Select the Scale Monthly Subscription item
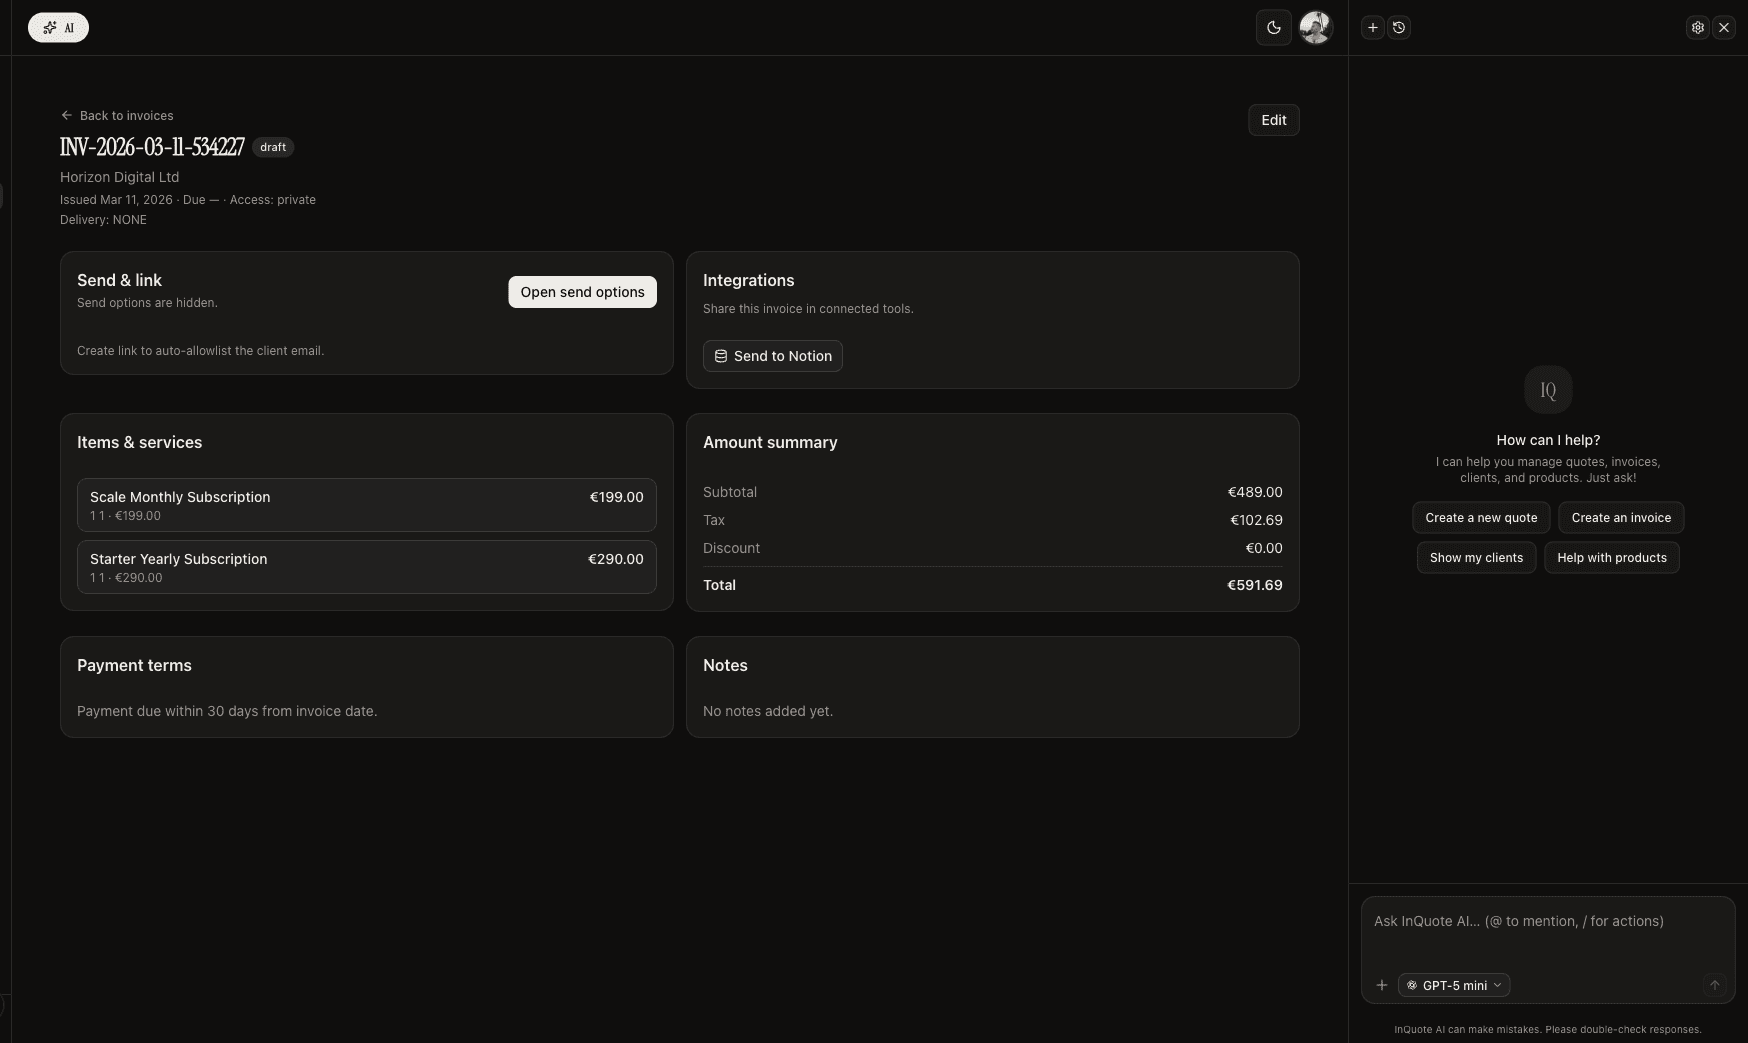Screen dimensions: 1748x1043 (366, 505)
